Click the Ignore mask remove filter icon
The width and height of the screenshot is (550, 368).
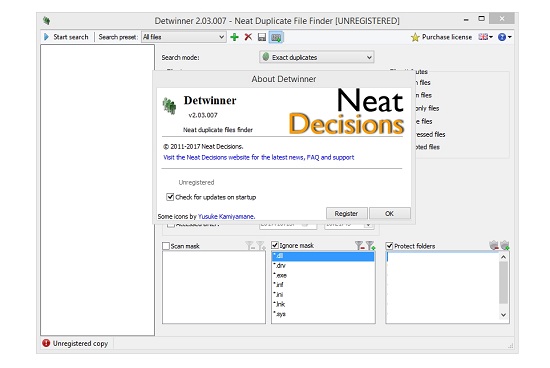[x=359, y=245]
